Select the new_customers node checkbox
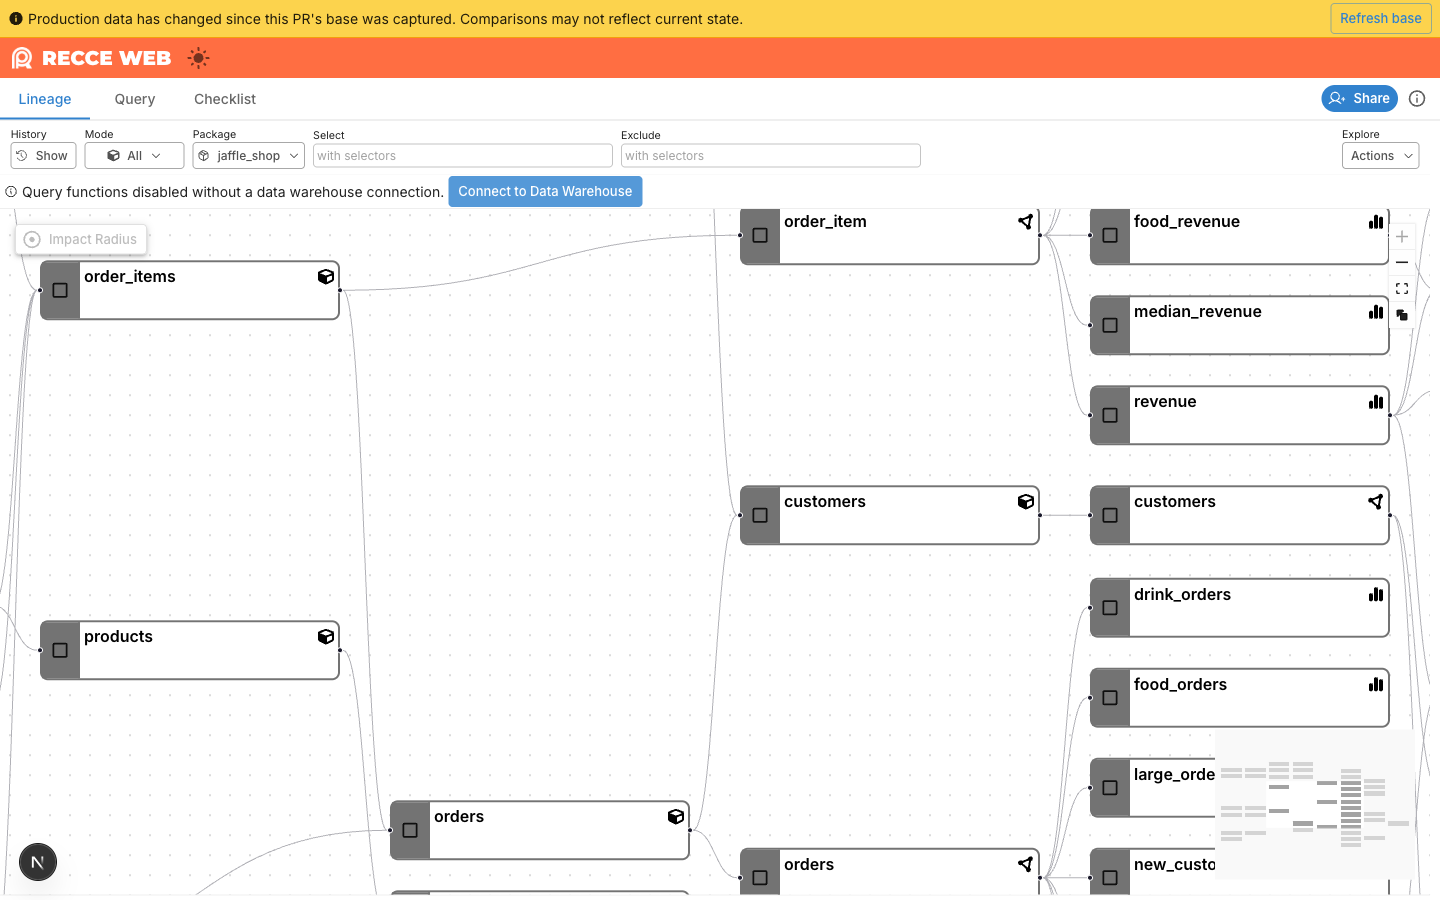The width and height of the screenshot is (1440, 900). [1110, 878]
